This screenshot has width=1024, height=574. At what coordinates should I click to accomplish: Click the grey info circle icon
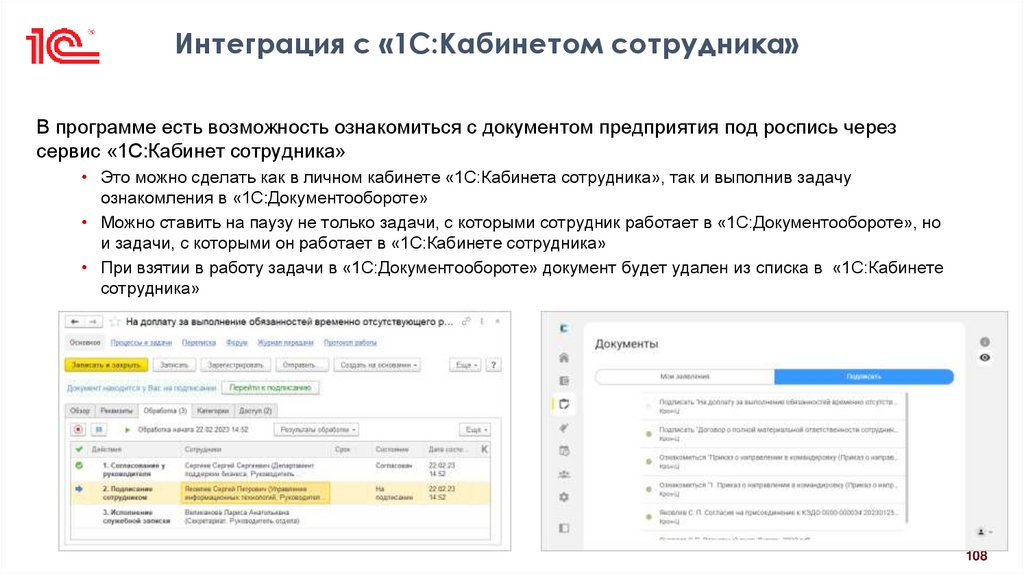985,342
